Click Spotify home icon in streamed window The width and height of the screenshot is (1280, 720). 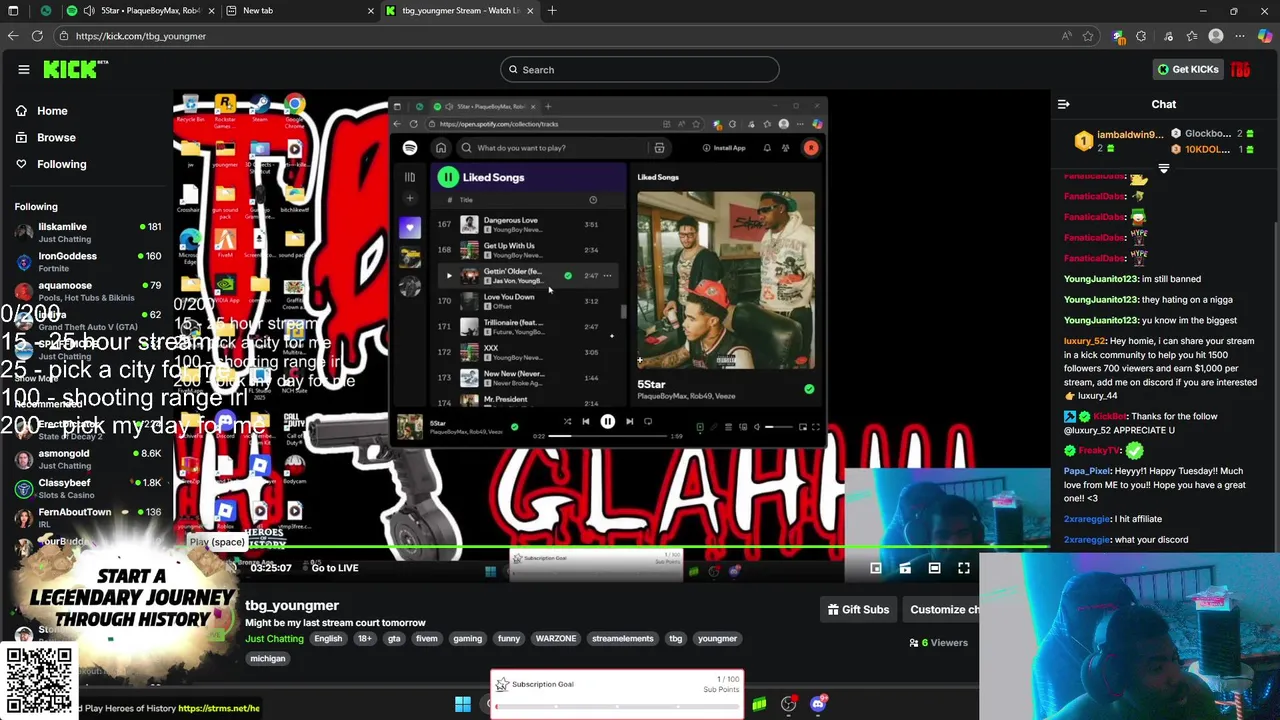coord(441,148)
